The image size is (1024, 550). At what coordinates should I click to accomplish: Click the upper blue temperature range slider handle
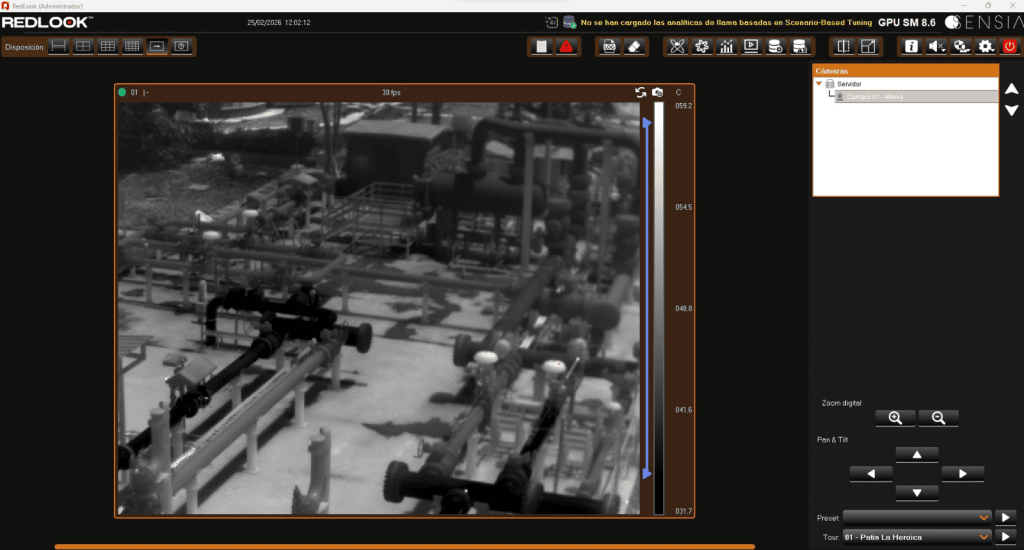647,123
